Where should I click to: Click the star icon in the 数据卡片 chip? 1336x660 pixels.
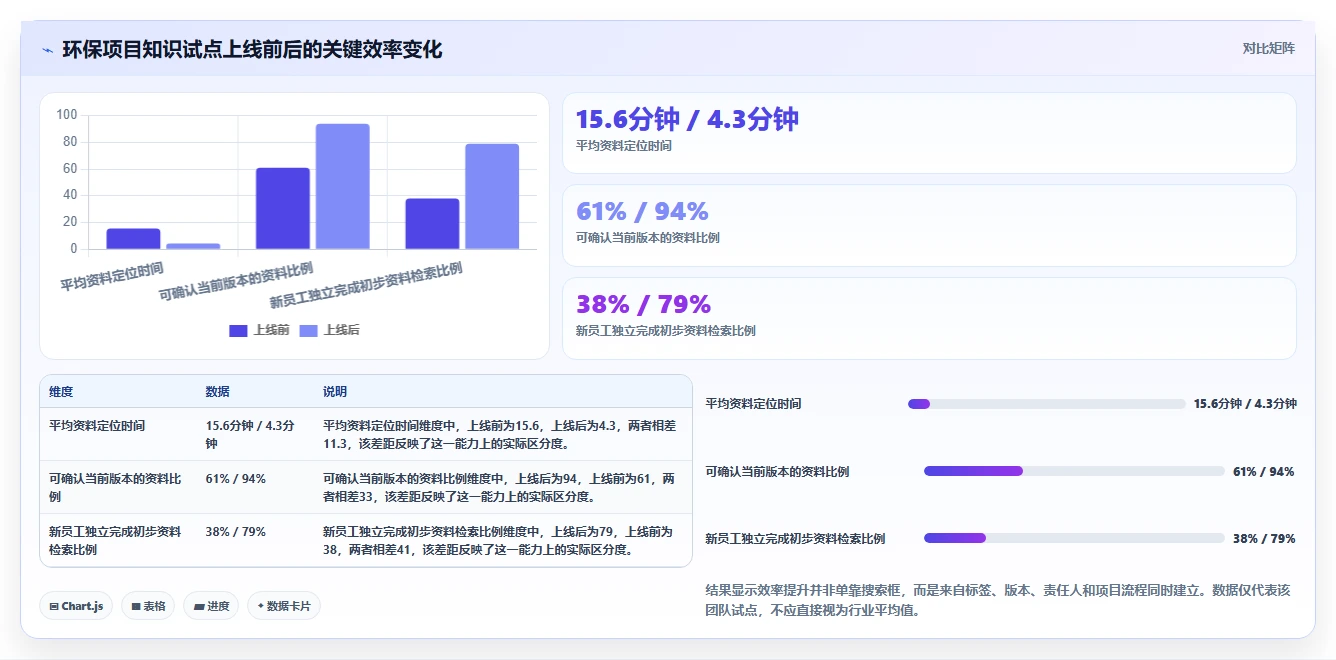point(260,606)
